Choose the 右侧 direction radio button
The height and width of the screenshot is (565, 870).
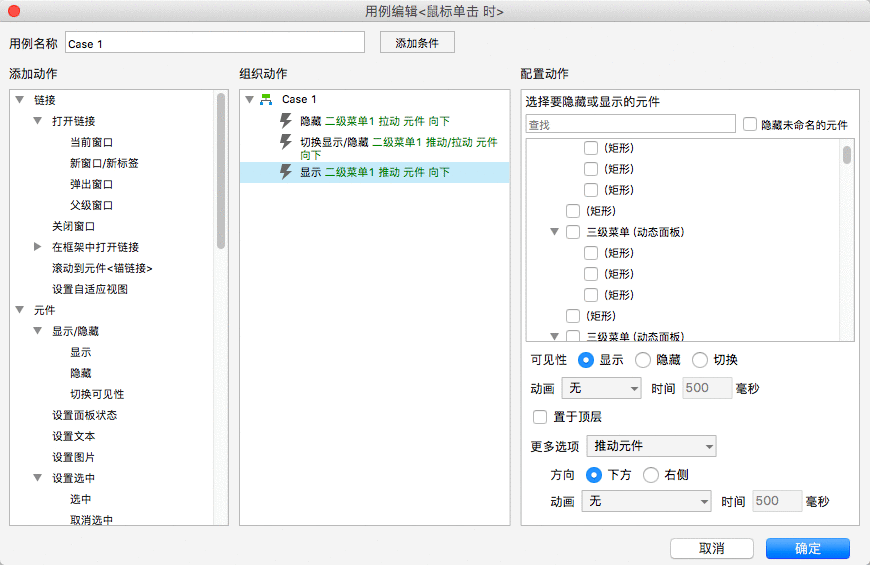click(x=651, y=475)
